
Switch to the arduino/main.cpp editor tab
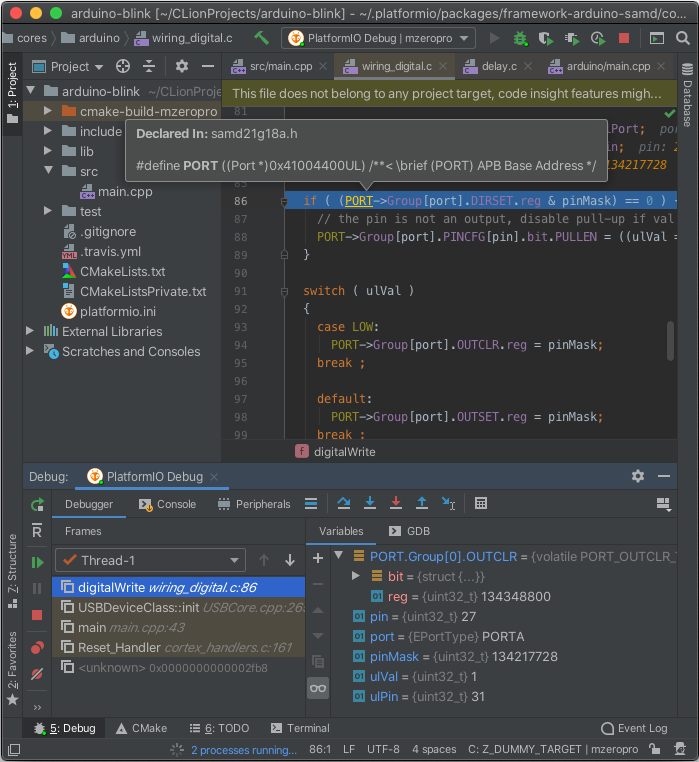tap(608, 66)
